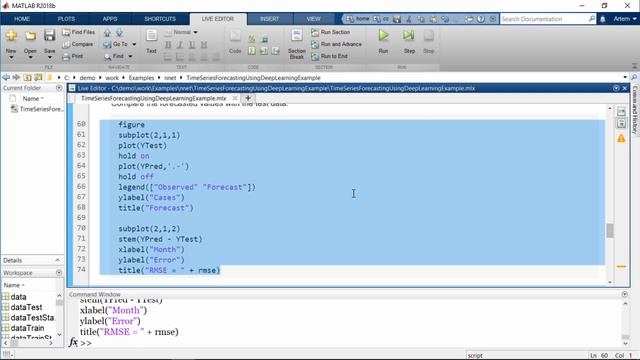Screen dimensions: 640x360
Task: Switch to the INSERT tab
Action: [269, 19]
